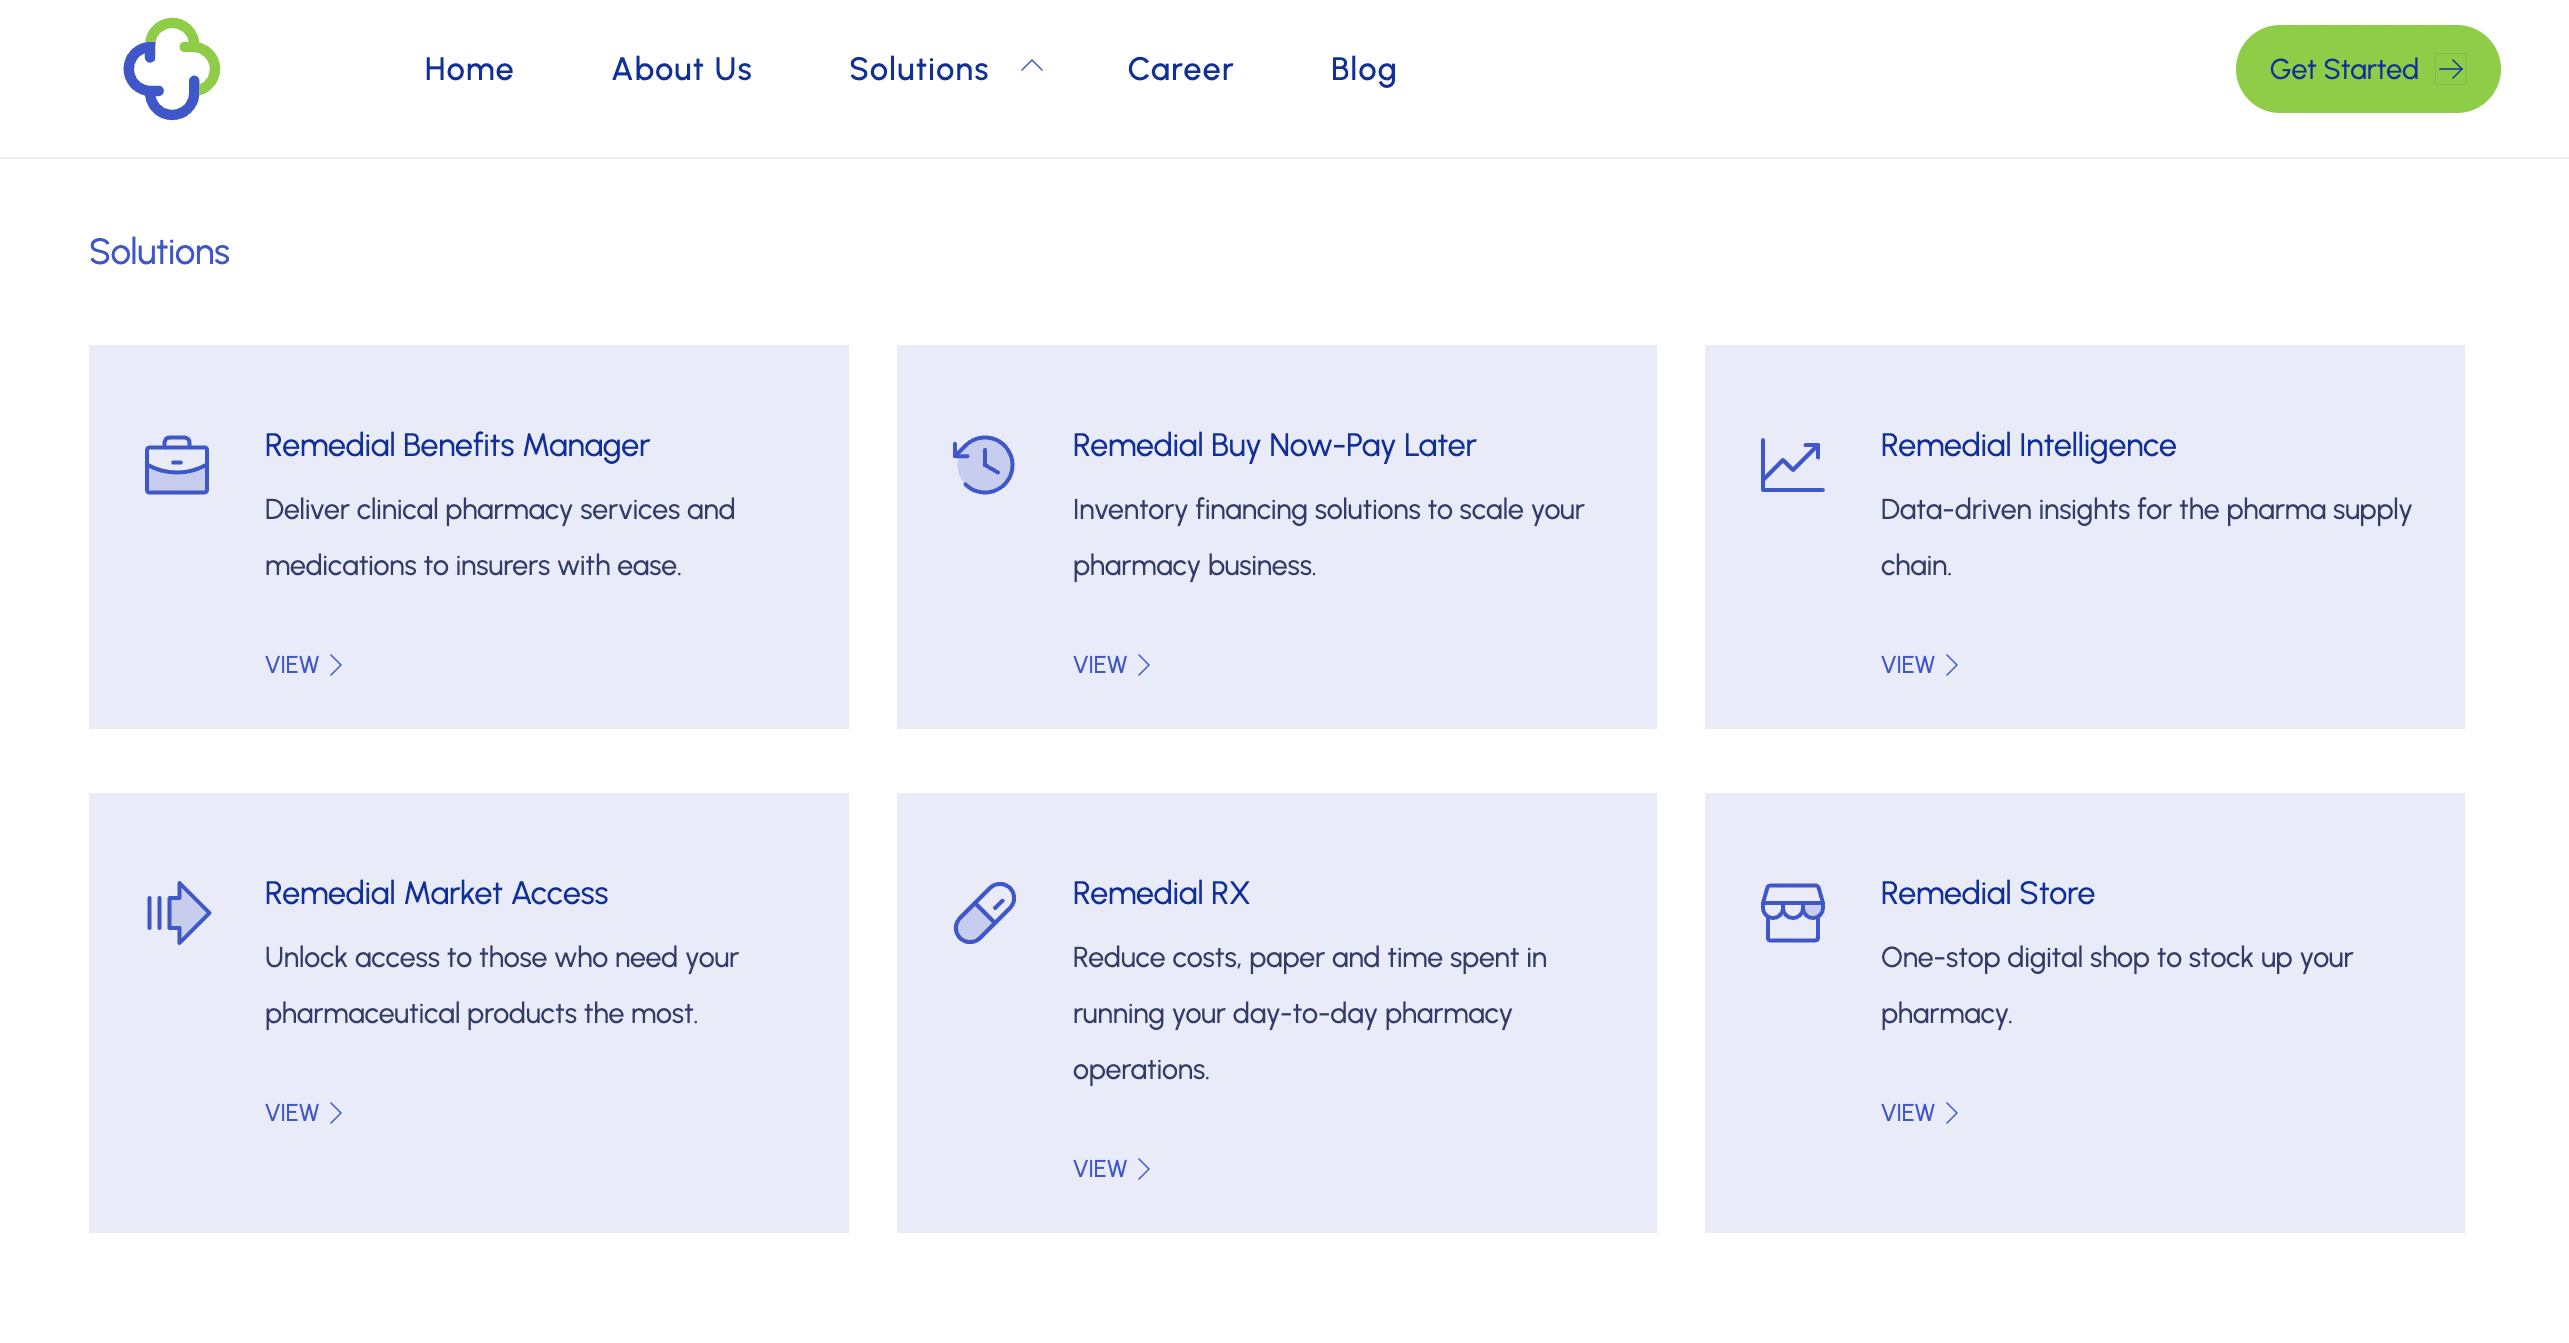
Task: Open VIEW chevron under Remedial RX
Action: coord(1143,1169)
